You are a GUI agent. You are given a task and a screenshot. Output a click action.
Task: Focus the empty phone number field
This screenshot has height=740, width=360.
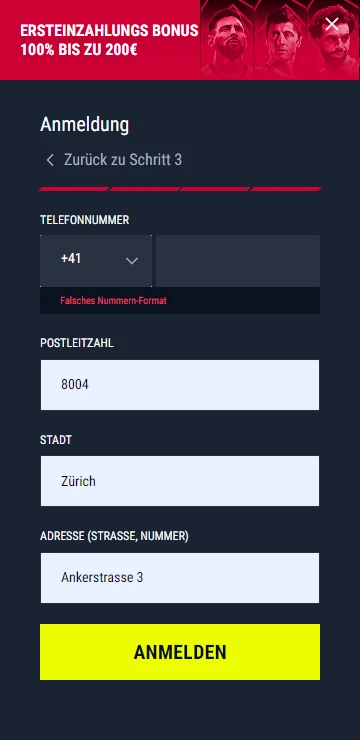[238, 261]
